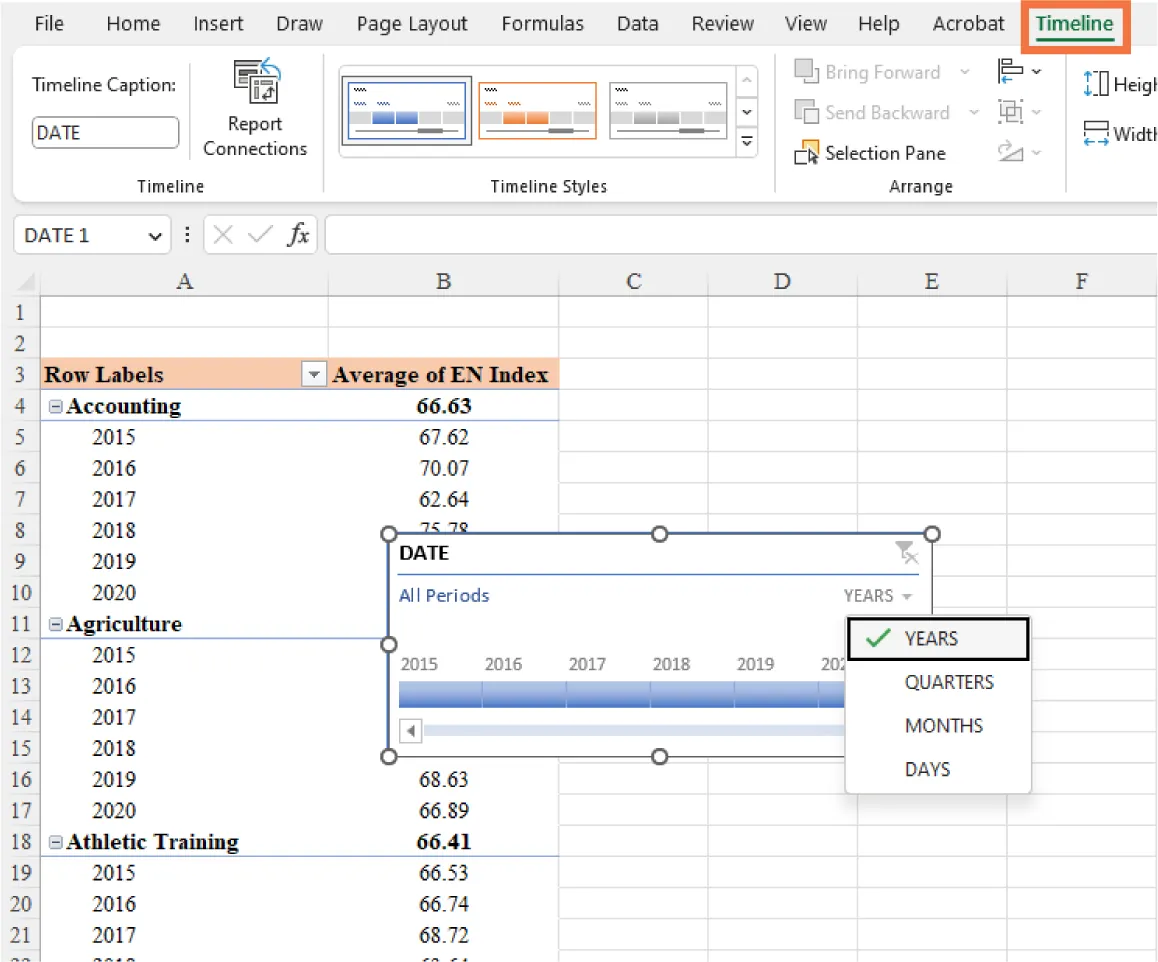The image size is (1158, 962).
Task: Click the Rotate objects icon
Action: point(1013,152)
